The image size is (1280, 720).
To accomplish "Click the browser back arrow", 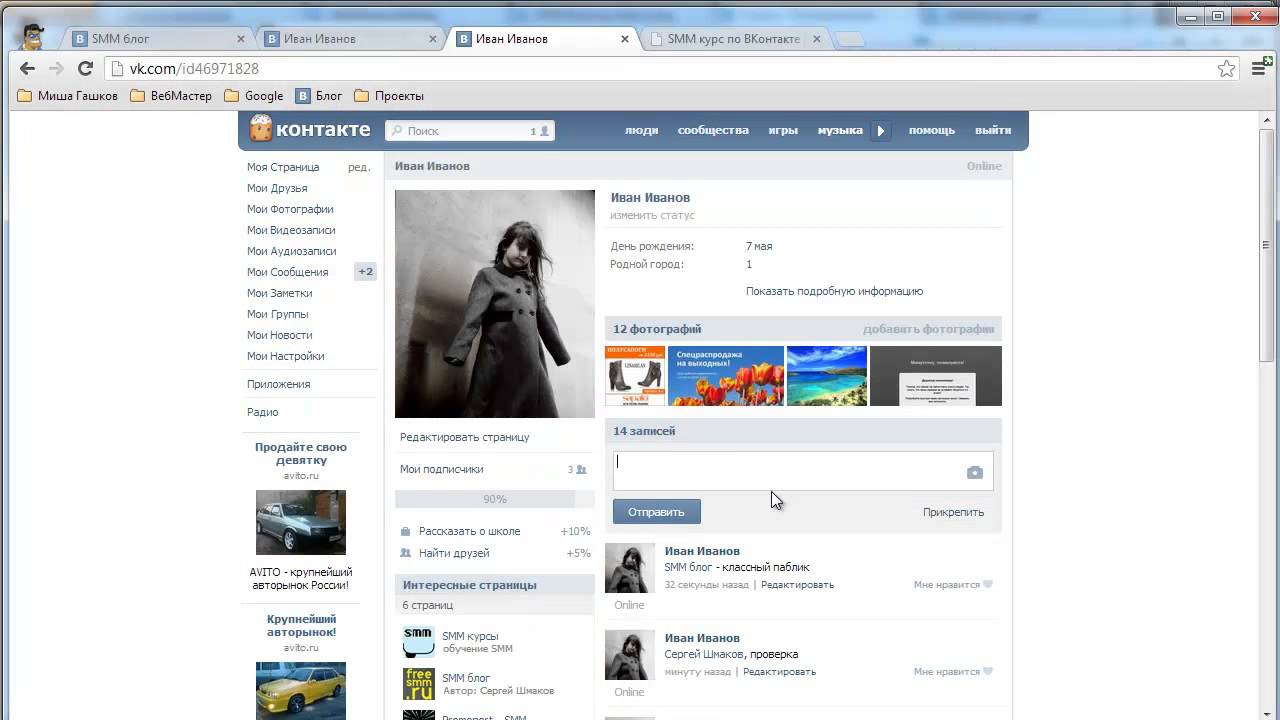I will [x=27, y=69].
